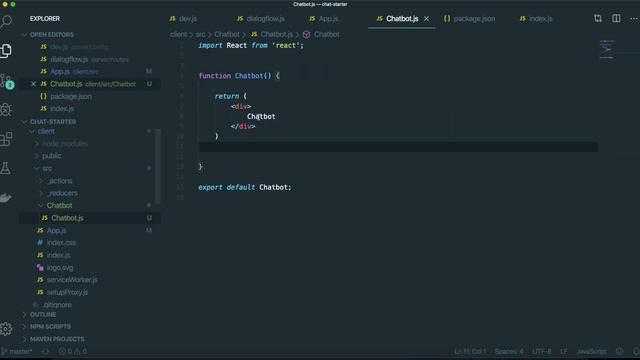Click the Open Changes compare icon
Viewport: 640px width, 360px height.
[598, 18]
